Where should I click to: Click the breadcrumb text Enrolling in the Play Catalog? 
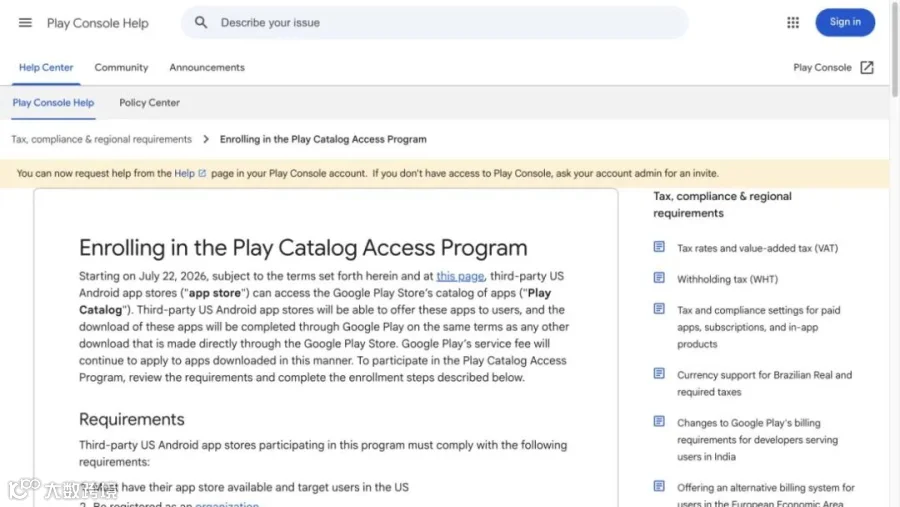(323, 139)
